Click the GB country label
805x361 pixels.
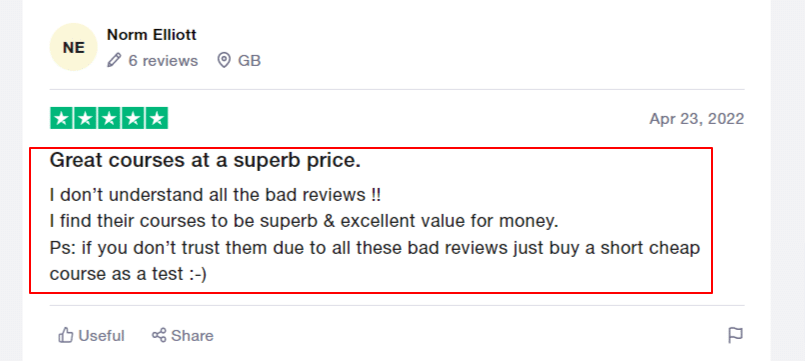point(250,61)
